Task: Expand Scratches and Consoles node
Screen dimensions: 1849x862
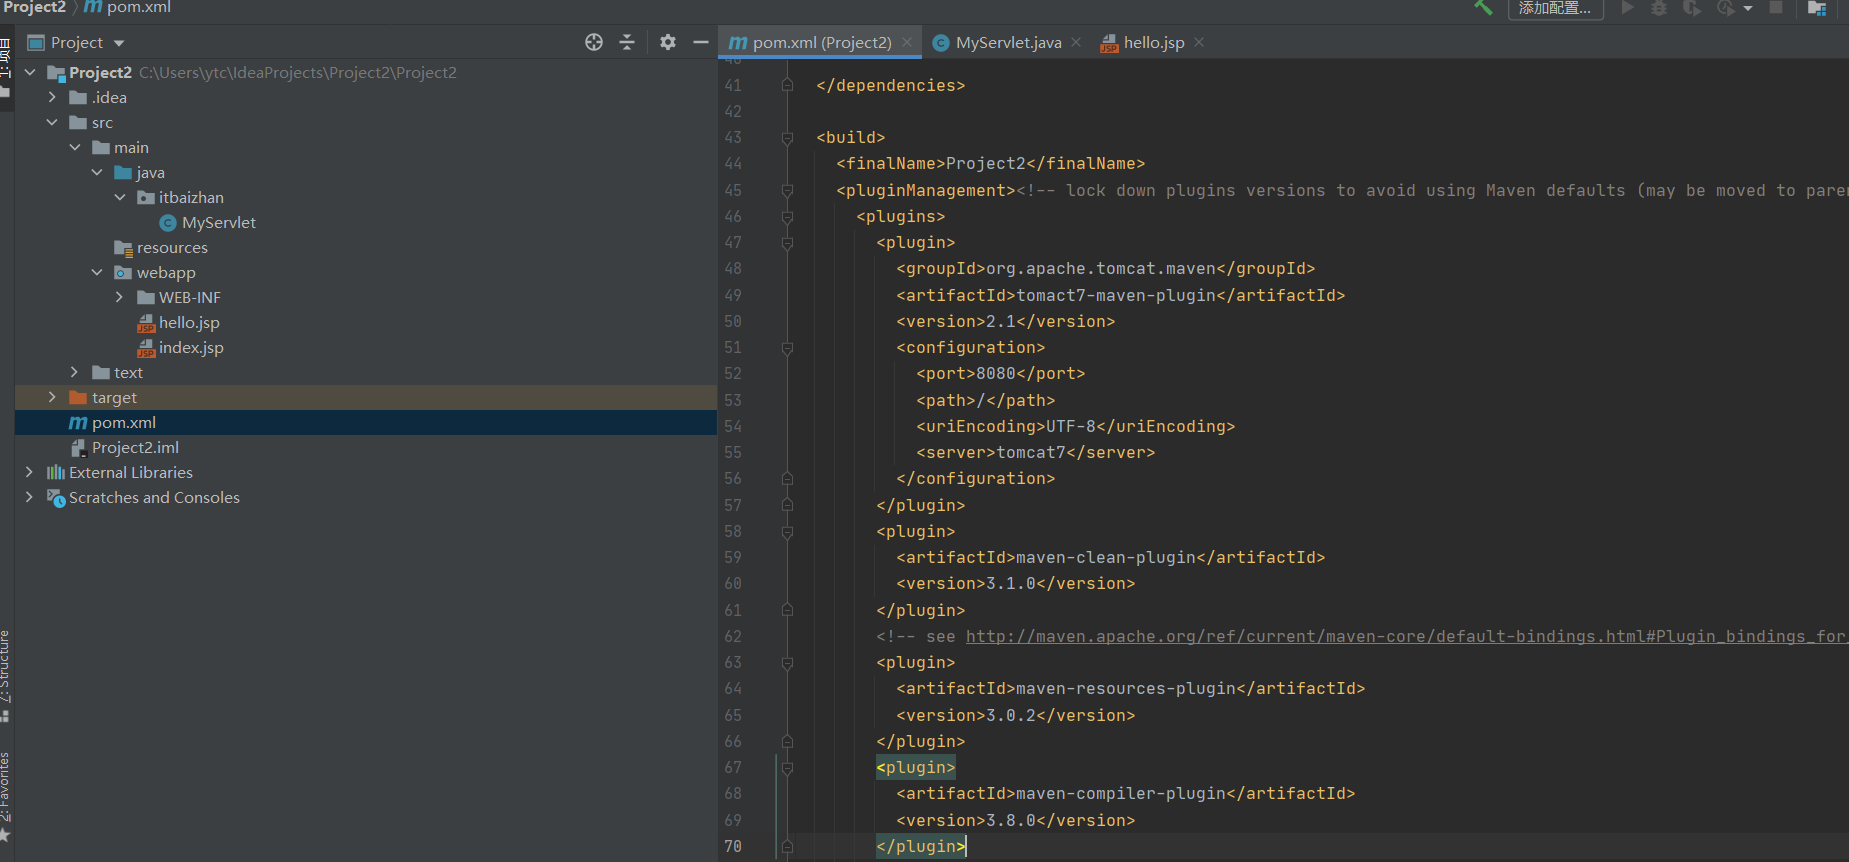Action: click(x=29, y=497)
